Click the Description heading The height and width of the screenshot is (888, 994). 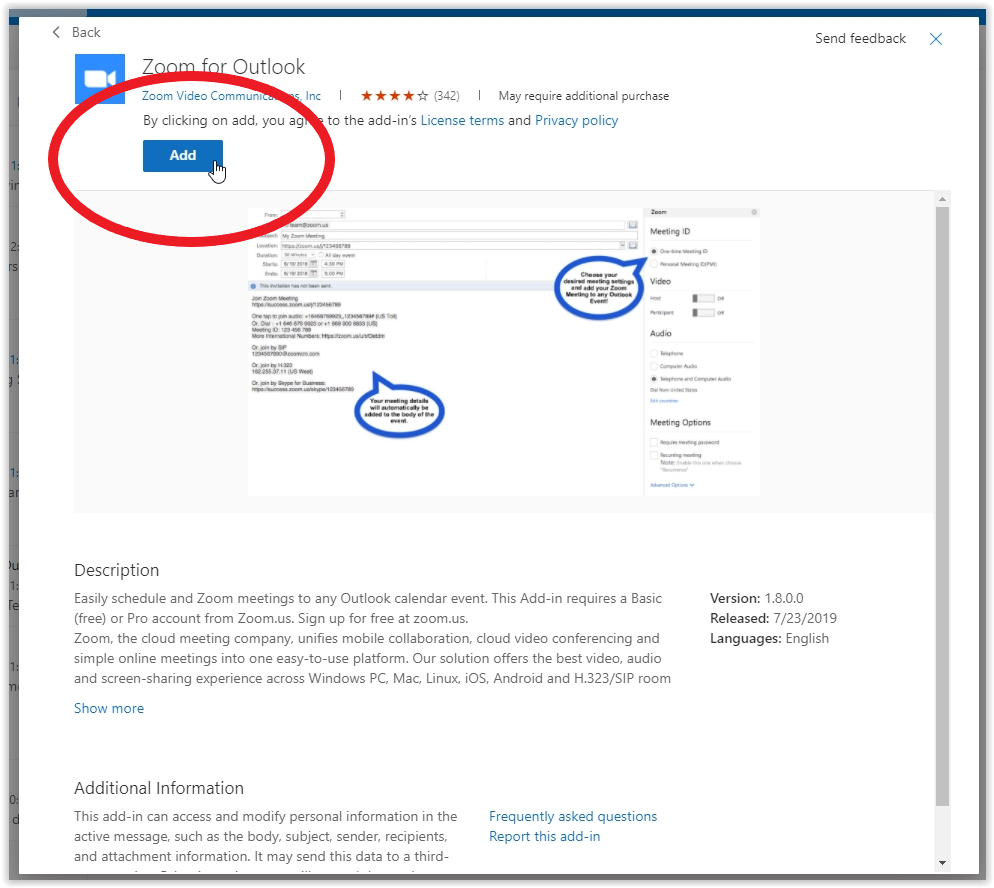(117, 570)
